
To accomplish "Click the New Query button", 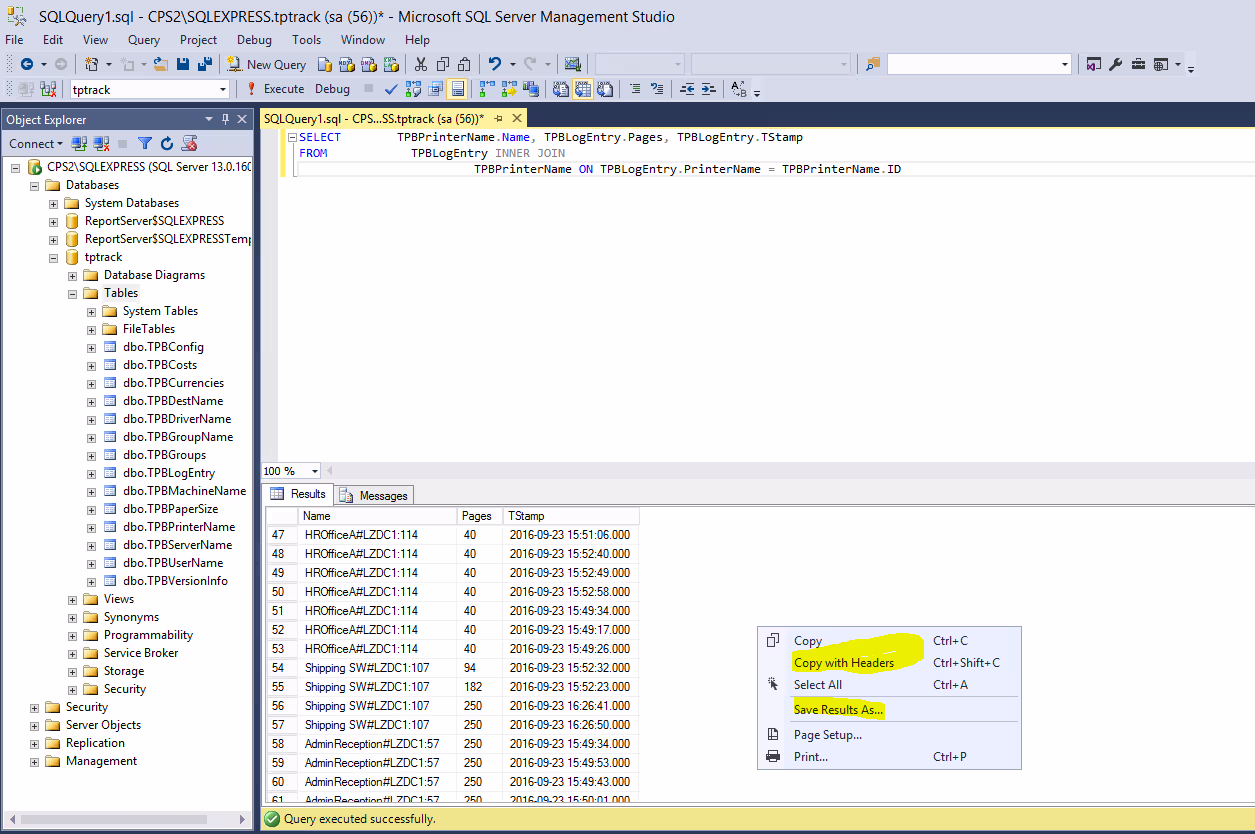I will (266, 64).
